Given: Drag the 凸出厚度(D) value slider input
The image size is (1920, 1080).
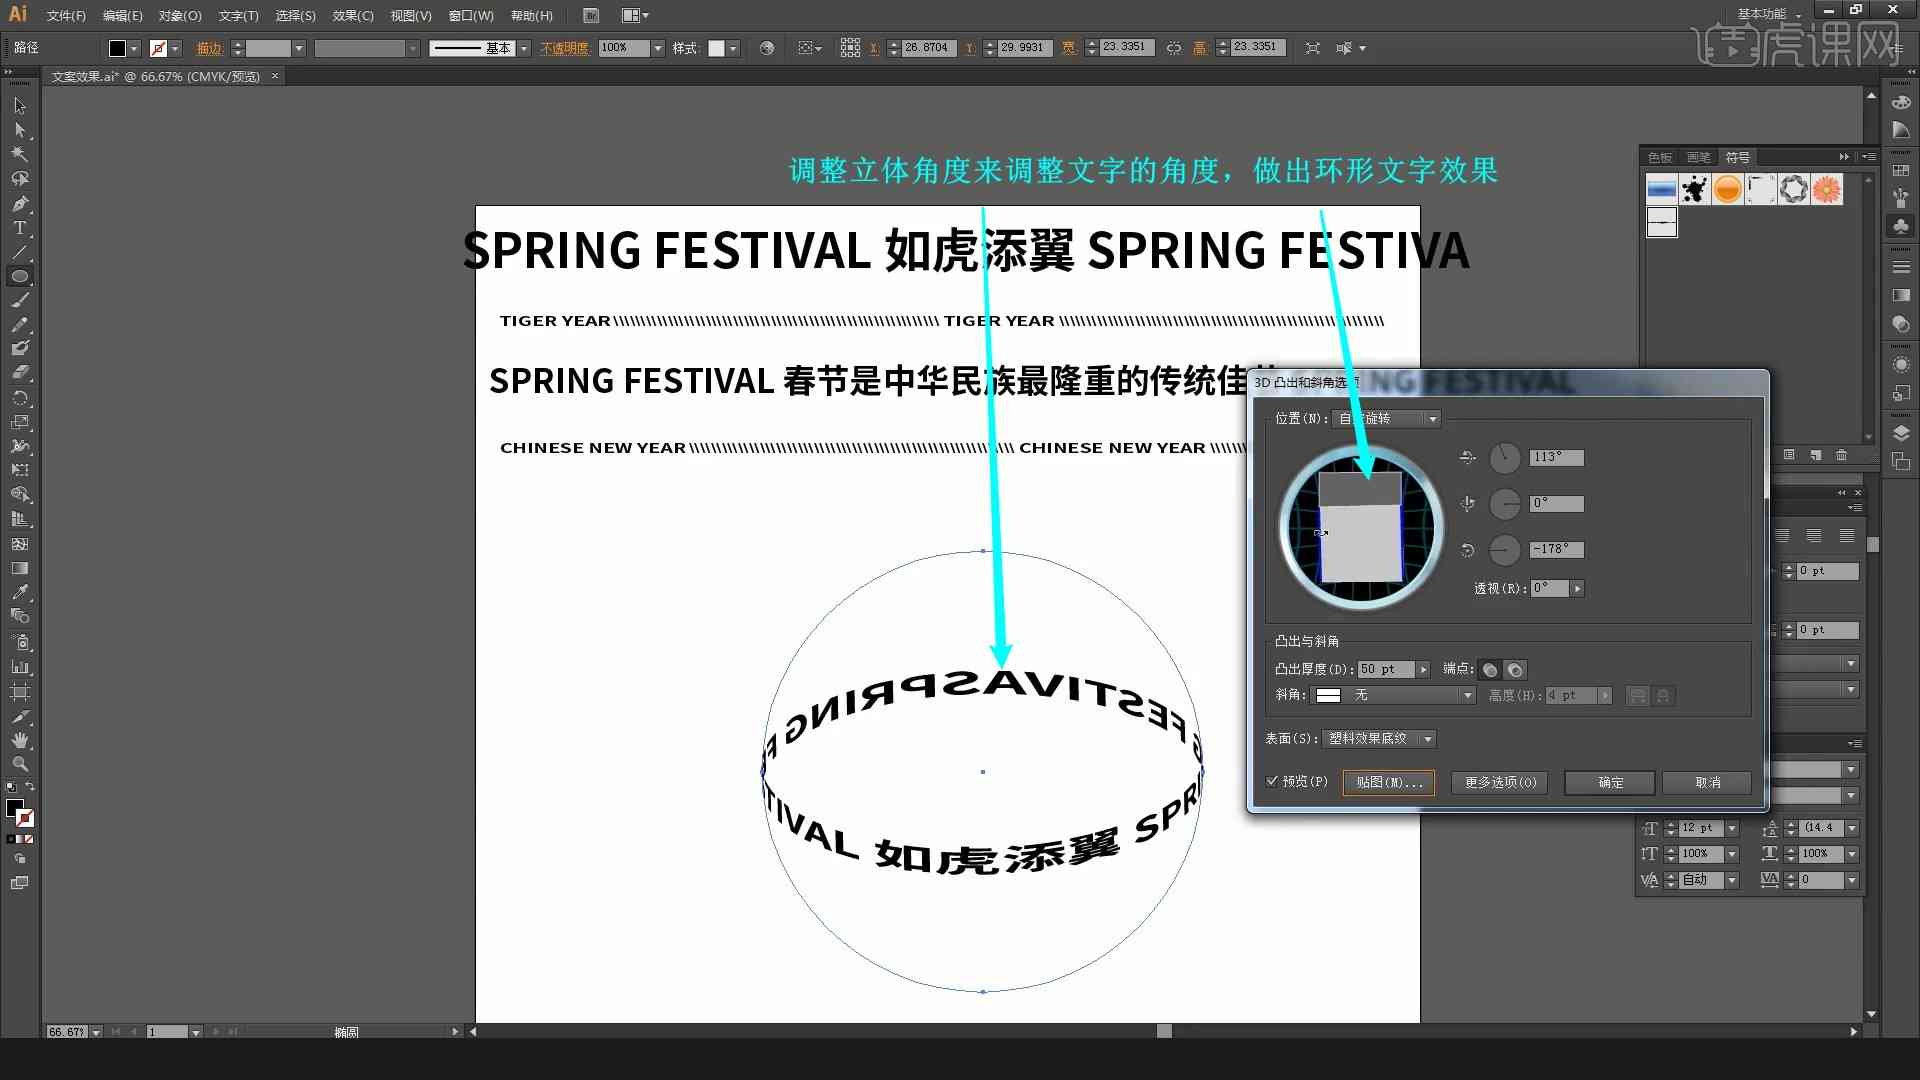Looking at the screenshot, I should click(1386, 669).
